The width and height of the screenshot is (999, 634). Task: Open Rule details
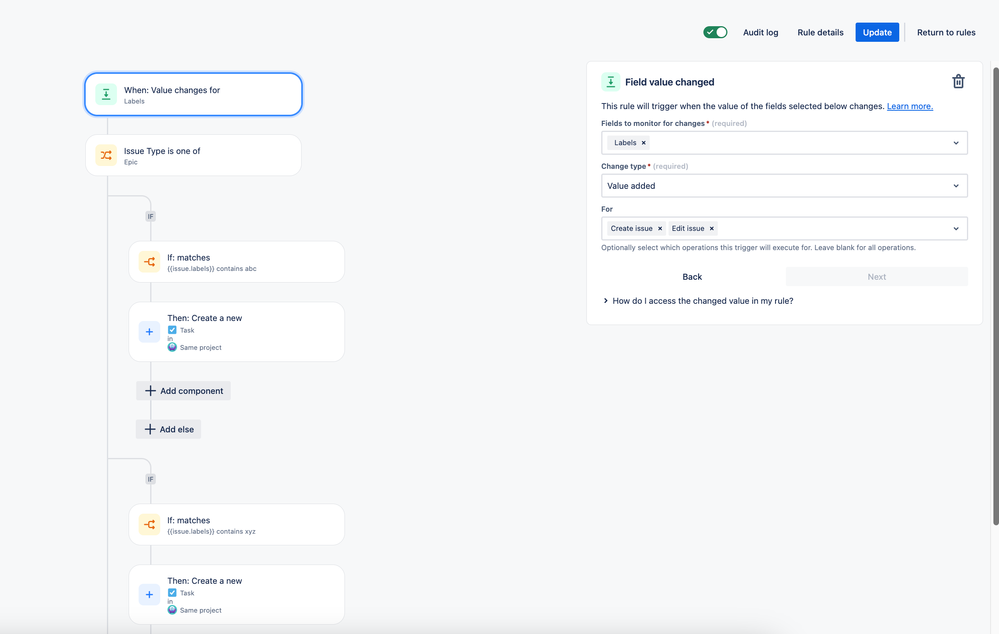tap(820, 32)
